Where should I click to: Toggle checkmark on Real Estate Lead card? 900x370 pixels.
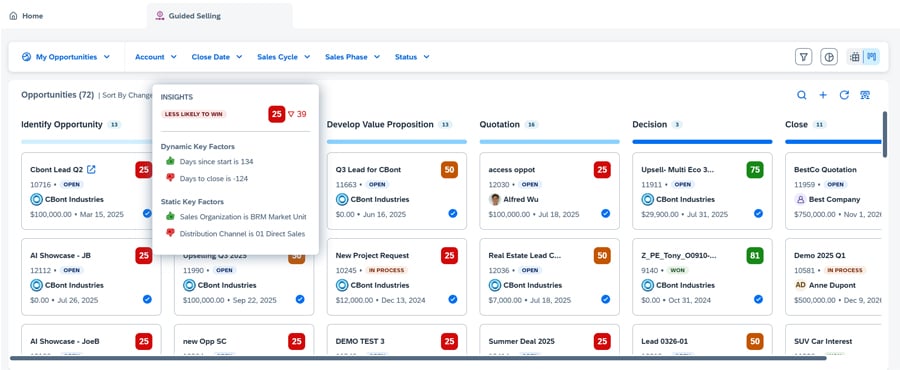(x=606, y=299)
